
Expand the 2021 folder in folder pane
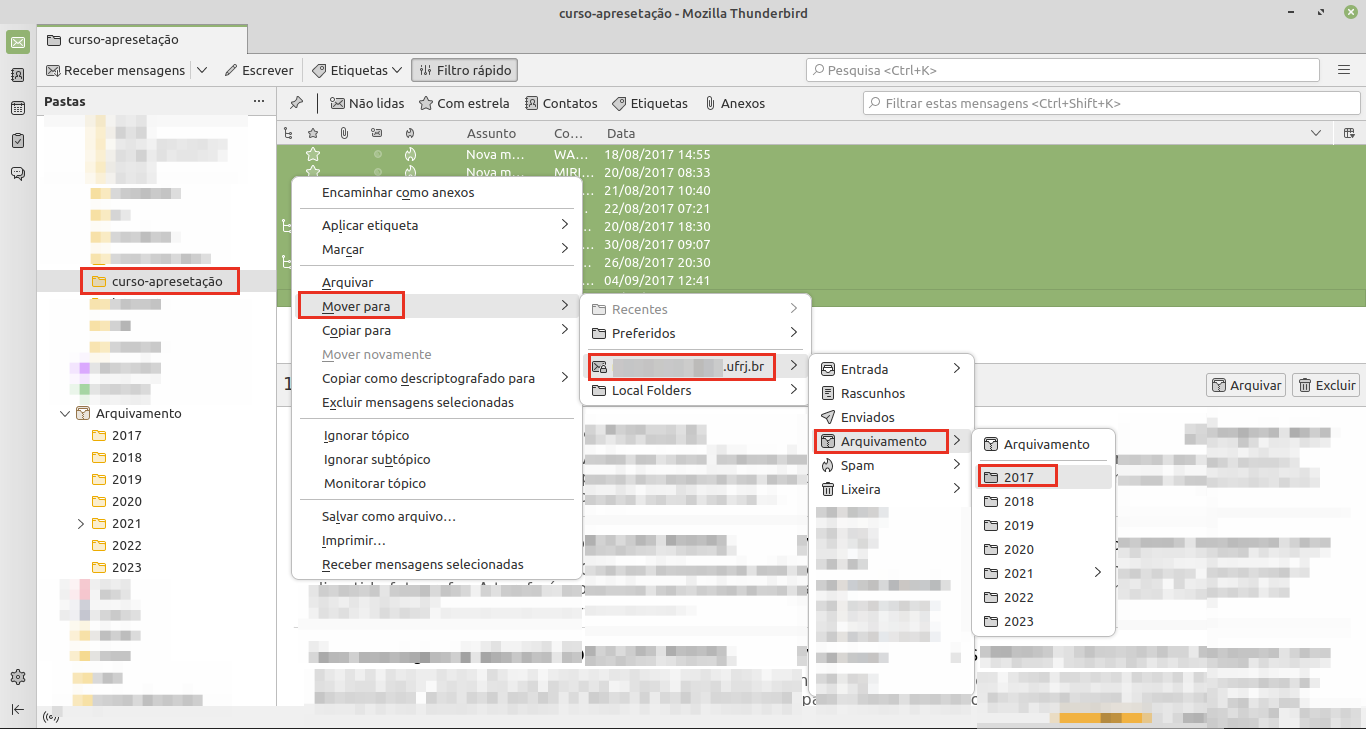(x=81, y=523)
